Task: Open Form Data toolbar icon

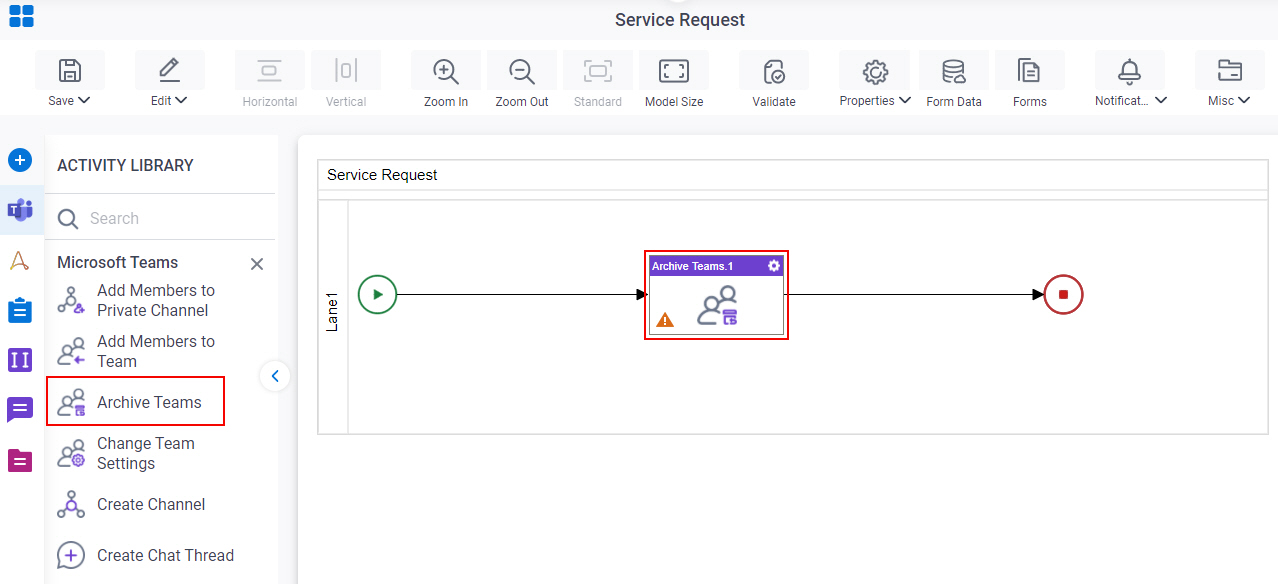Action: click(954, 71)
